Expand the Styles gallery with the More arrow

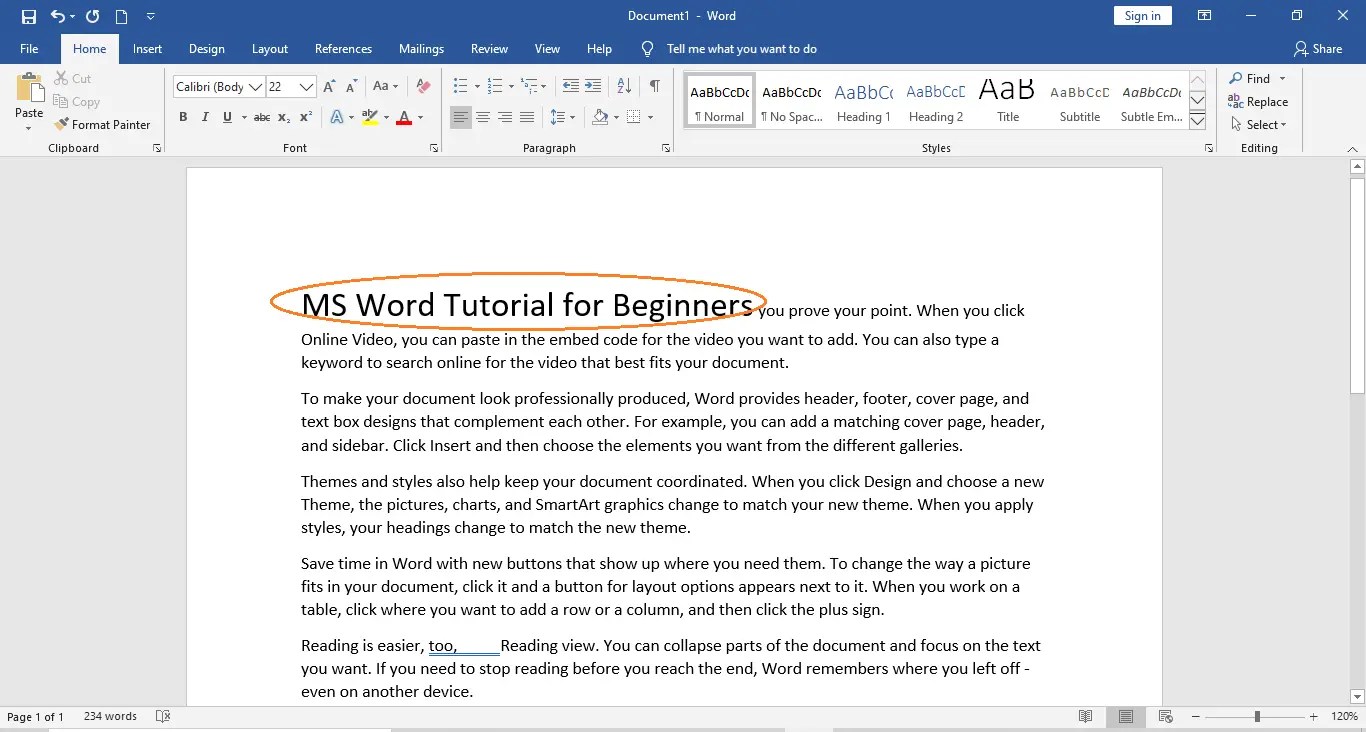1197,122
